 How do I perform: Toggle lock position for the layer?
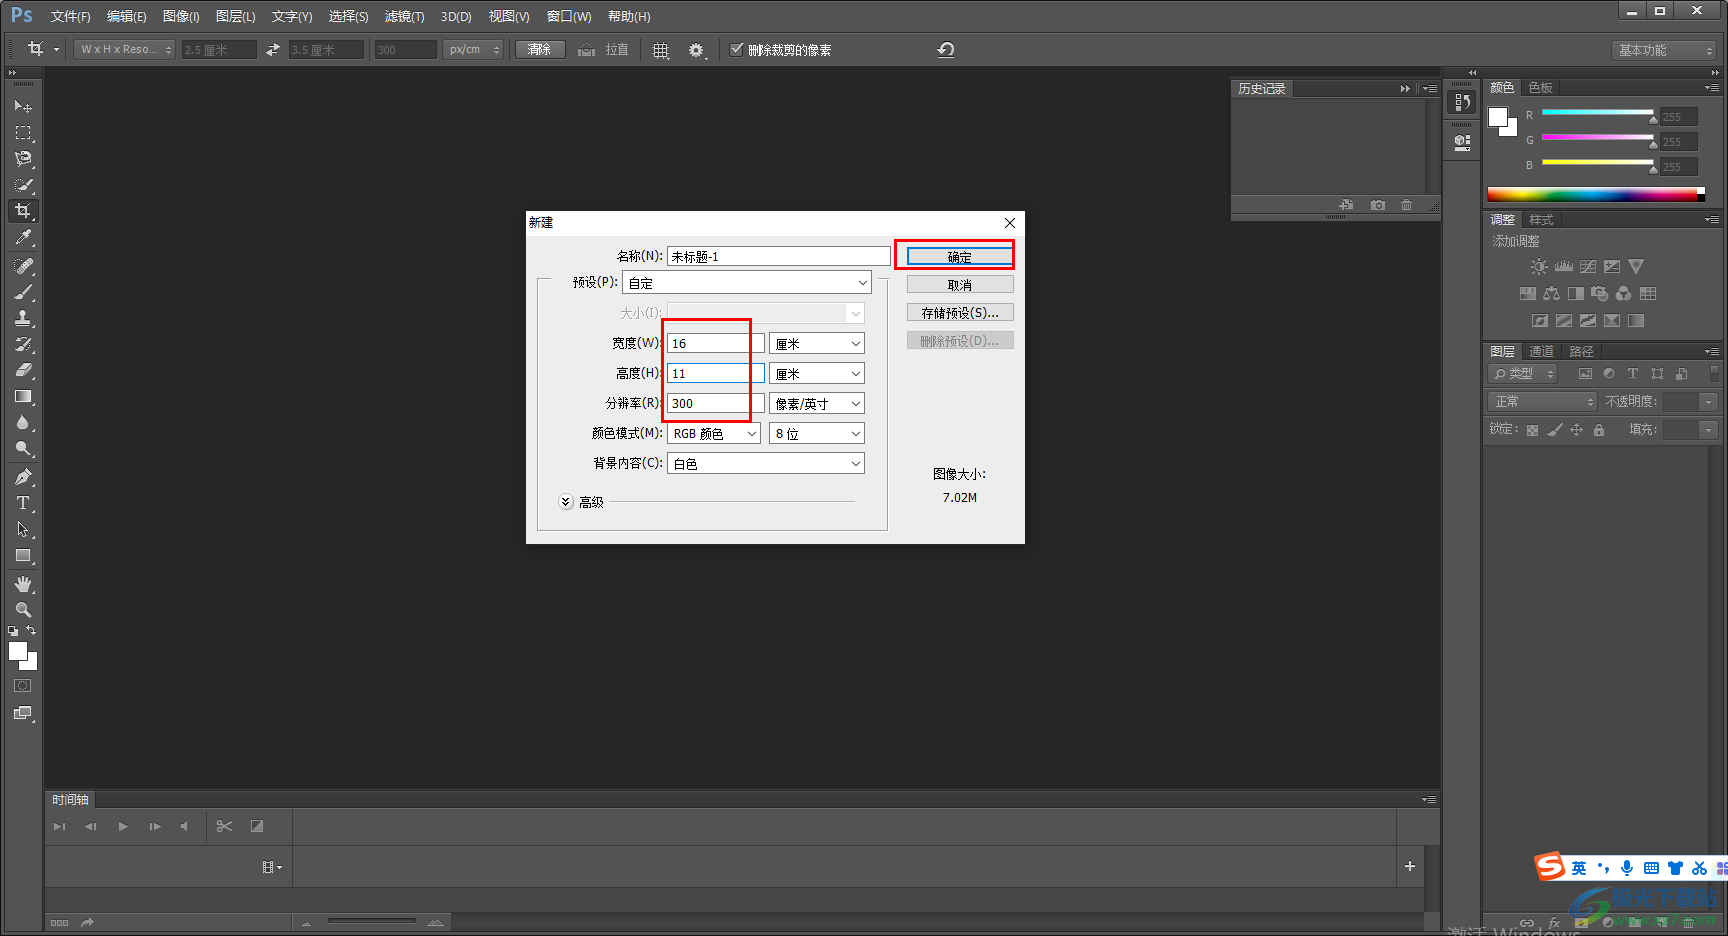click(1576, 430)
